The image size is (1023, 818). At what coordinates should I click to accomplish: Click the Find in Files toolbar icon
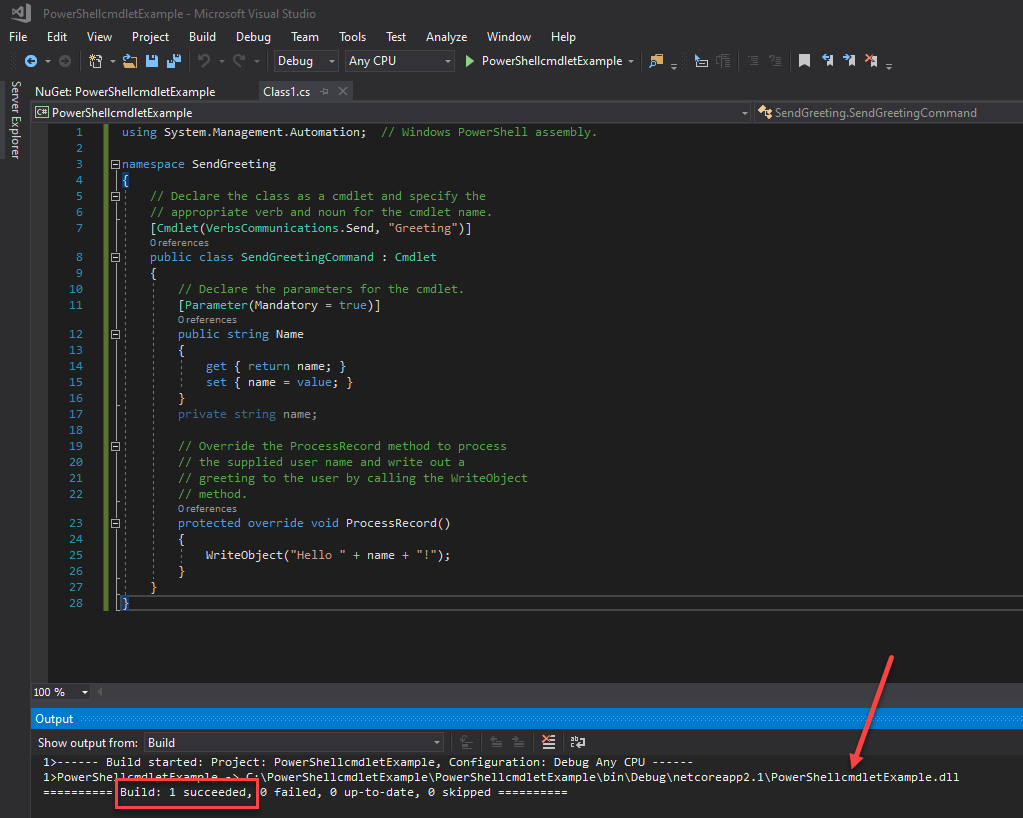click(x=656, y=61)
